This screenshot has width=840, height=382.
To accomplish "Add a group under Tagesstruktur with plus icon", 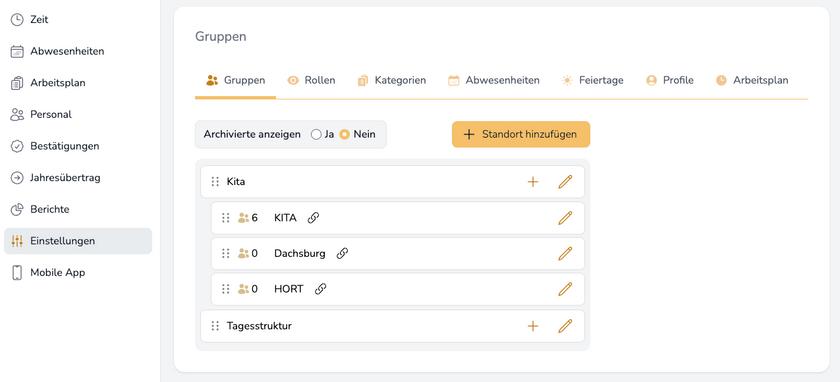I will click(x=532, y=326).
